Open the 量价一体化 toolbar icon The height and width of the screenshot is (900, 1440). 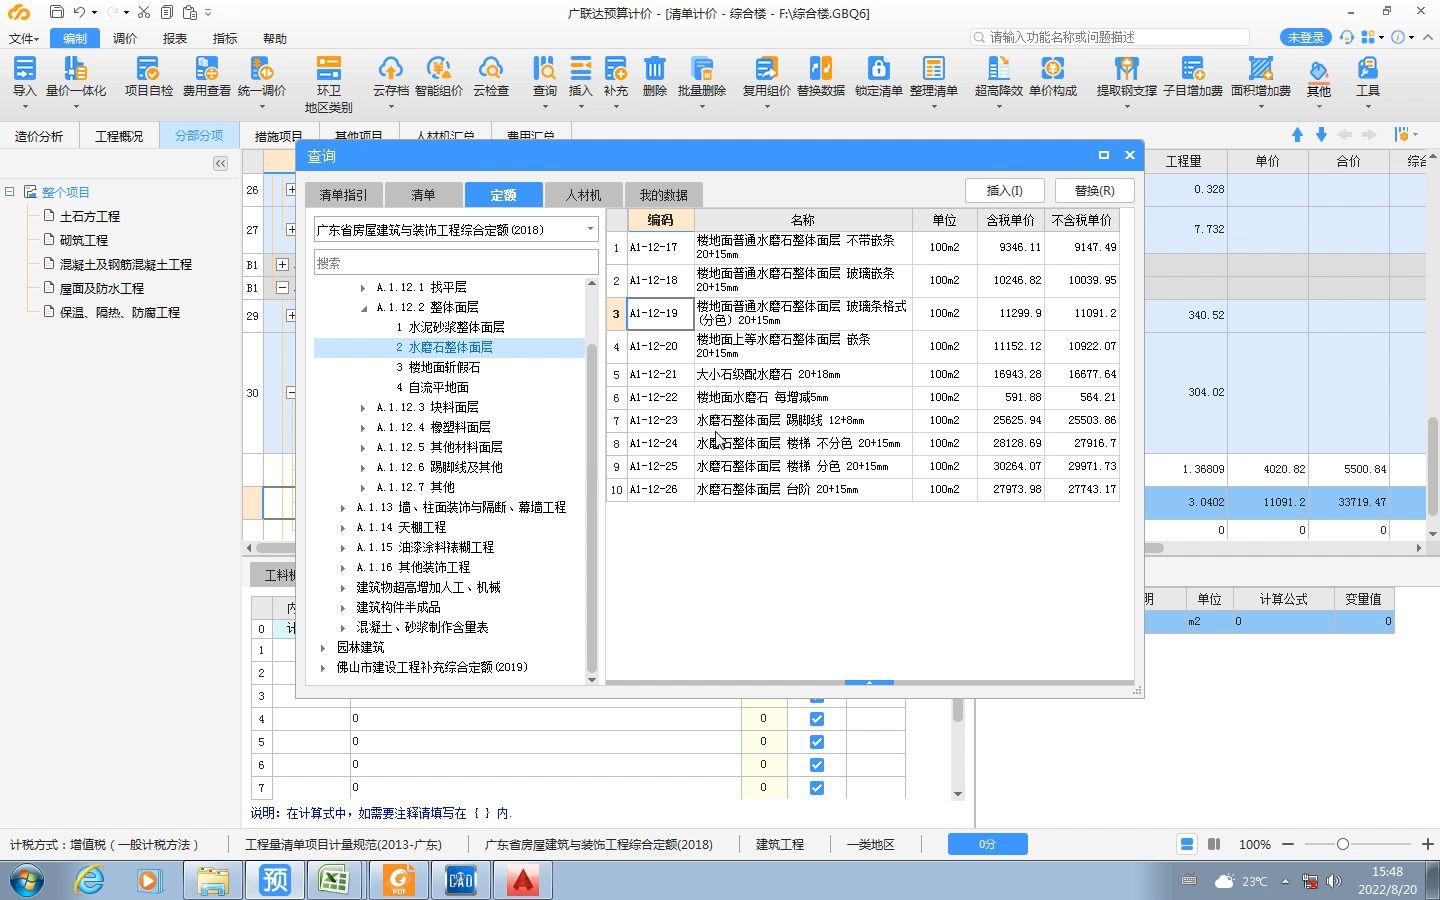[75, 76]
